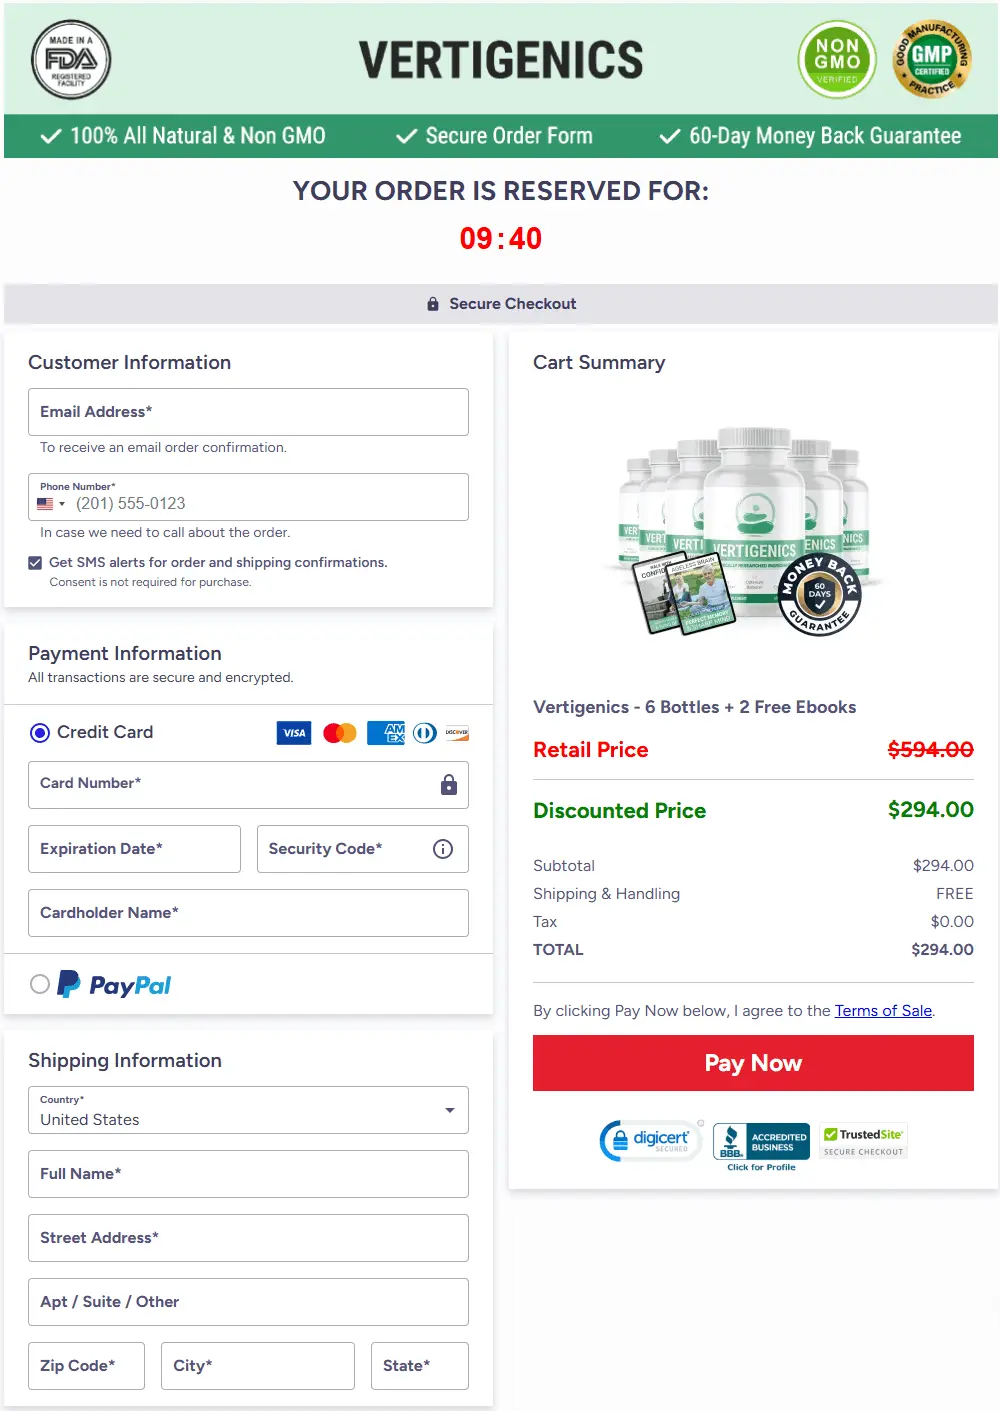Click the Street Address input

248,1238
